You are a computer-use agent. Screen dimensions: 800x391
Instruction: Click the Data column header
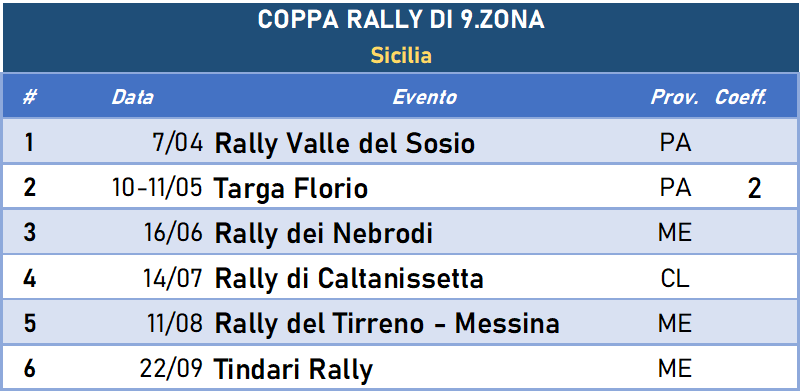tap(132, 97)
